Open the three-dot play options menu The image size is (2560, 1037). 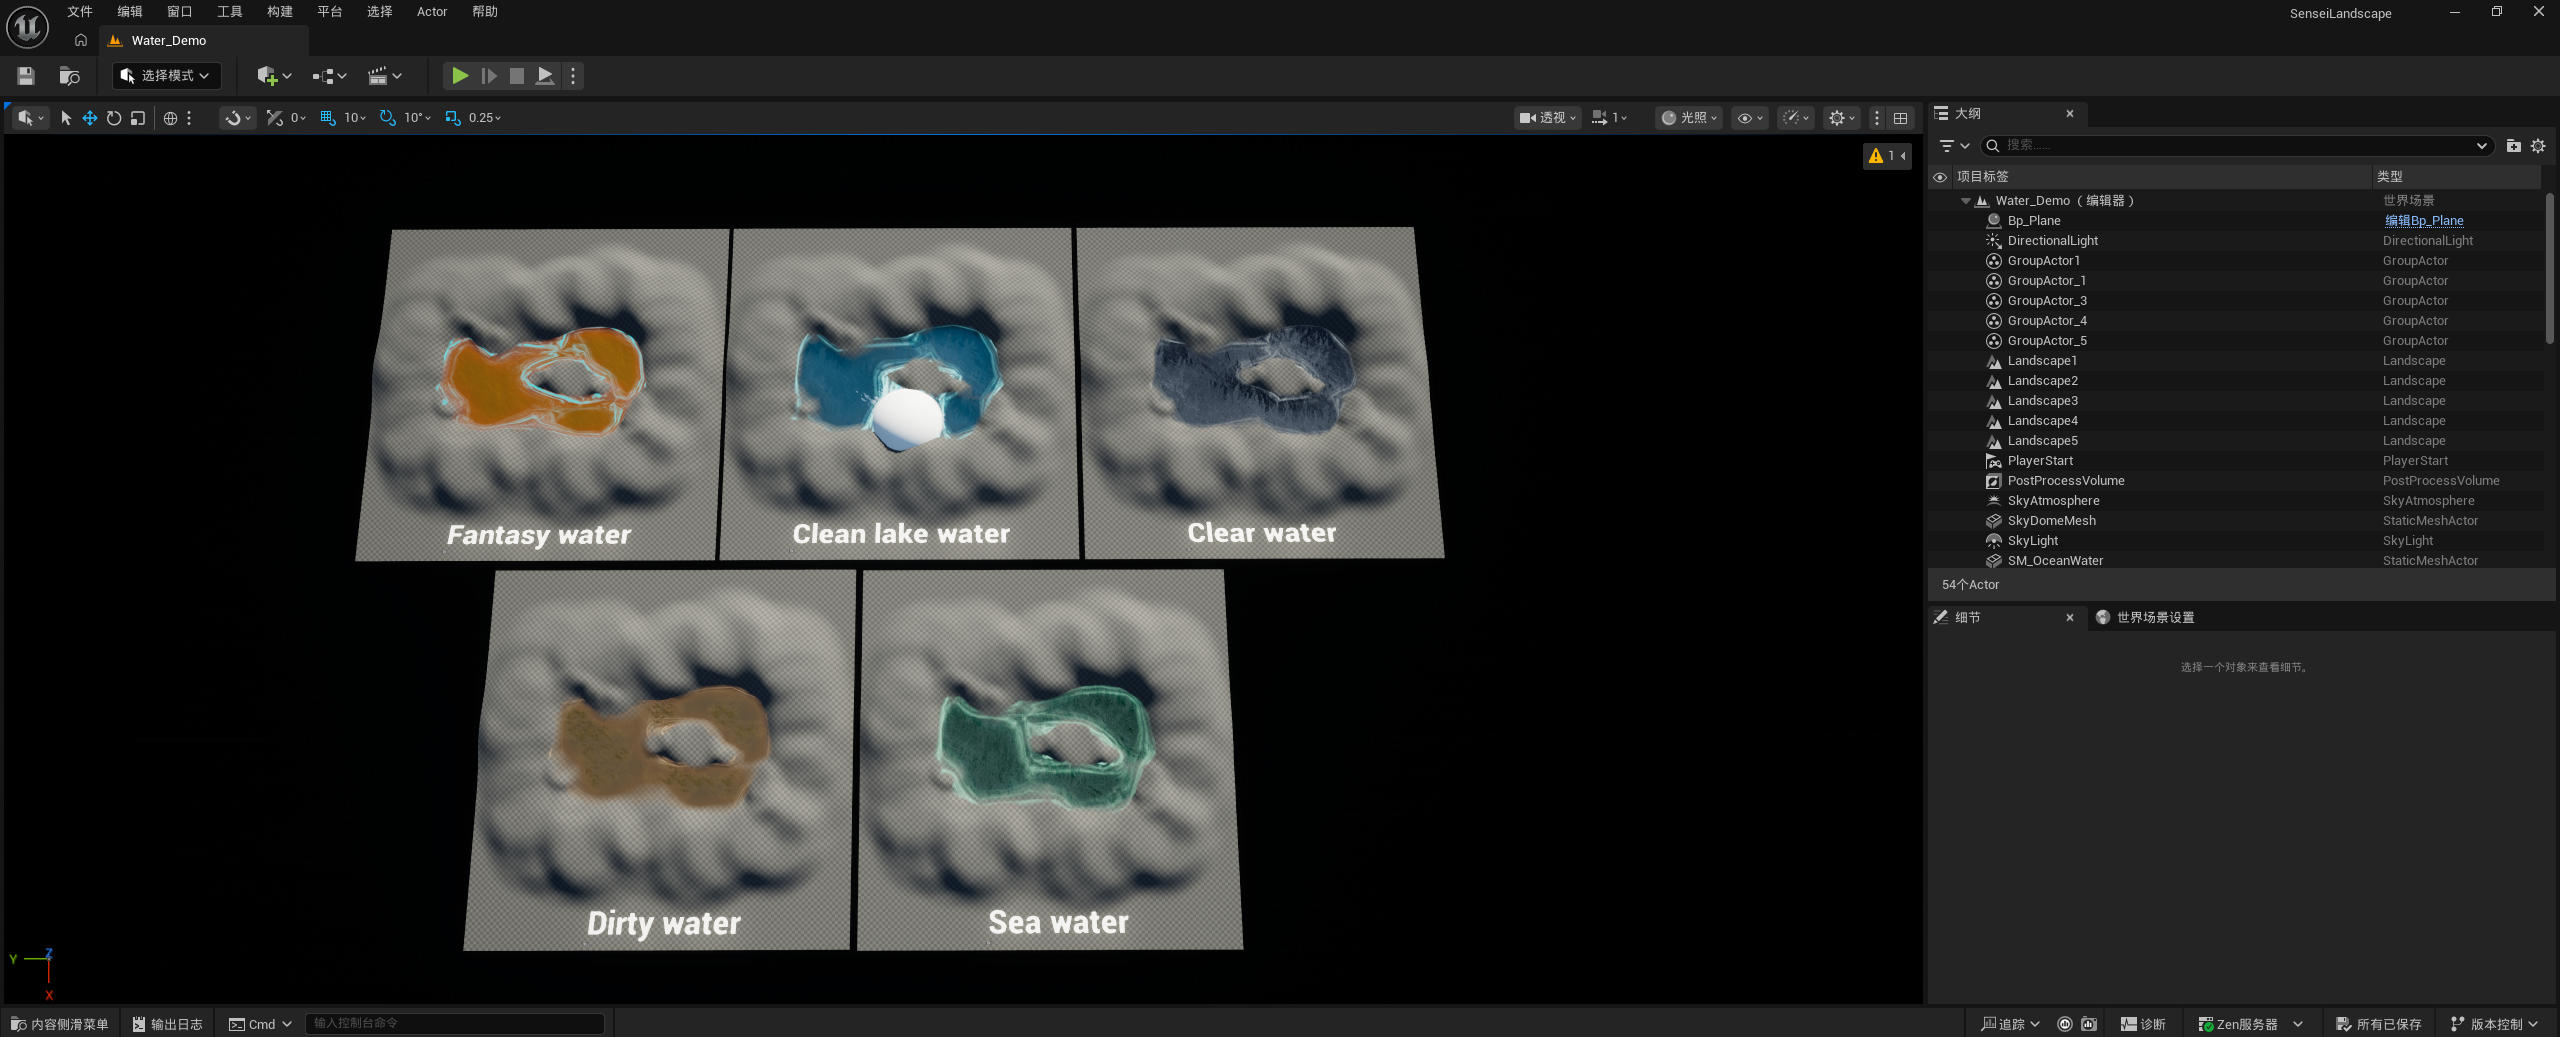click(573, 76)
